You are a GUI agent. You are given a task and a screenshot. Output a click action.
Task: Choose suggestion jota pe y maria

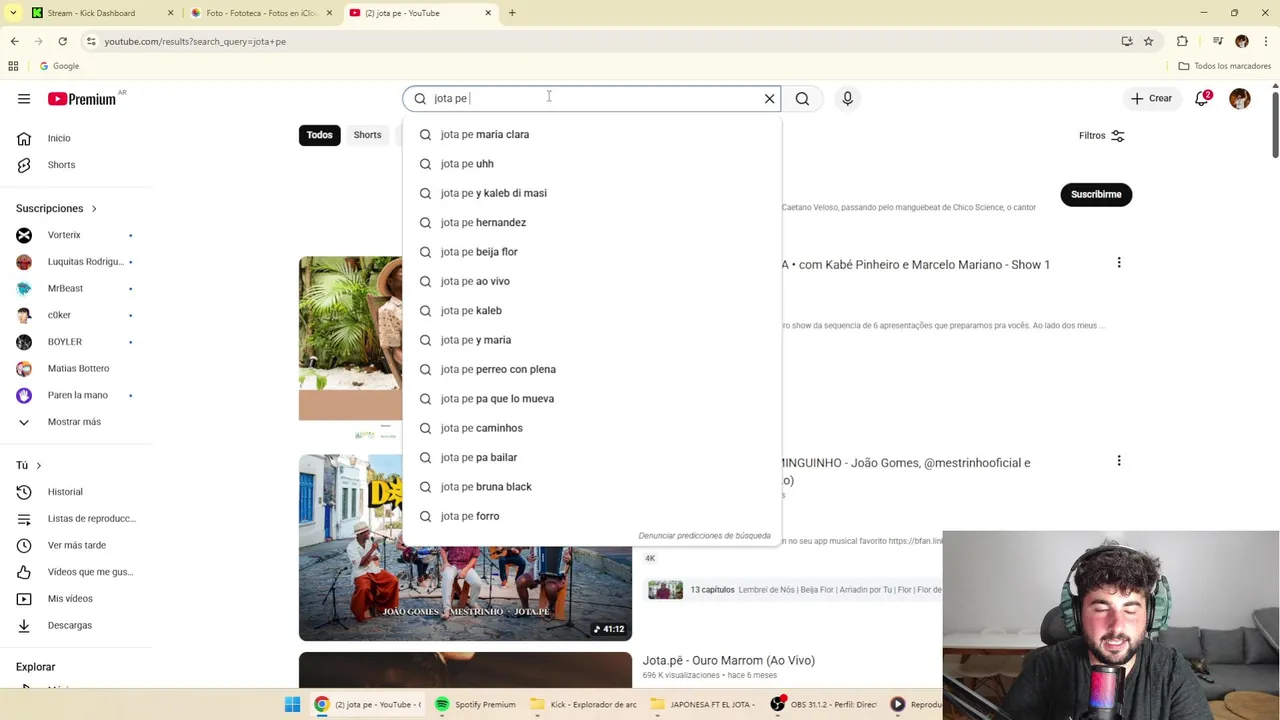592,340
